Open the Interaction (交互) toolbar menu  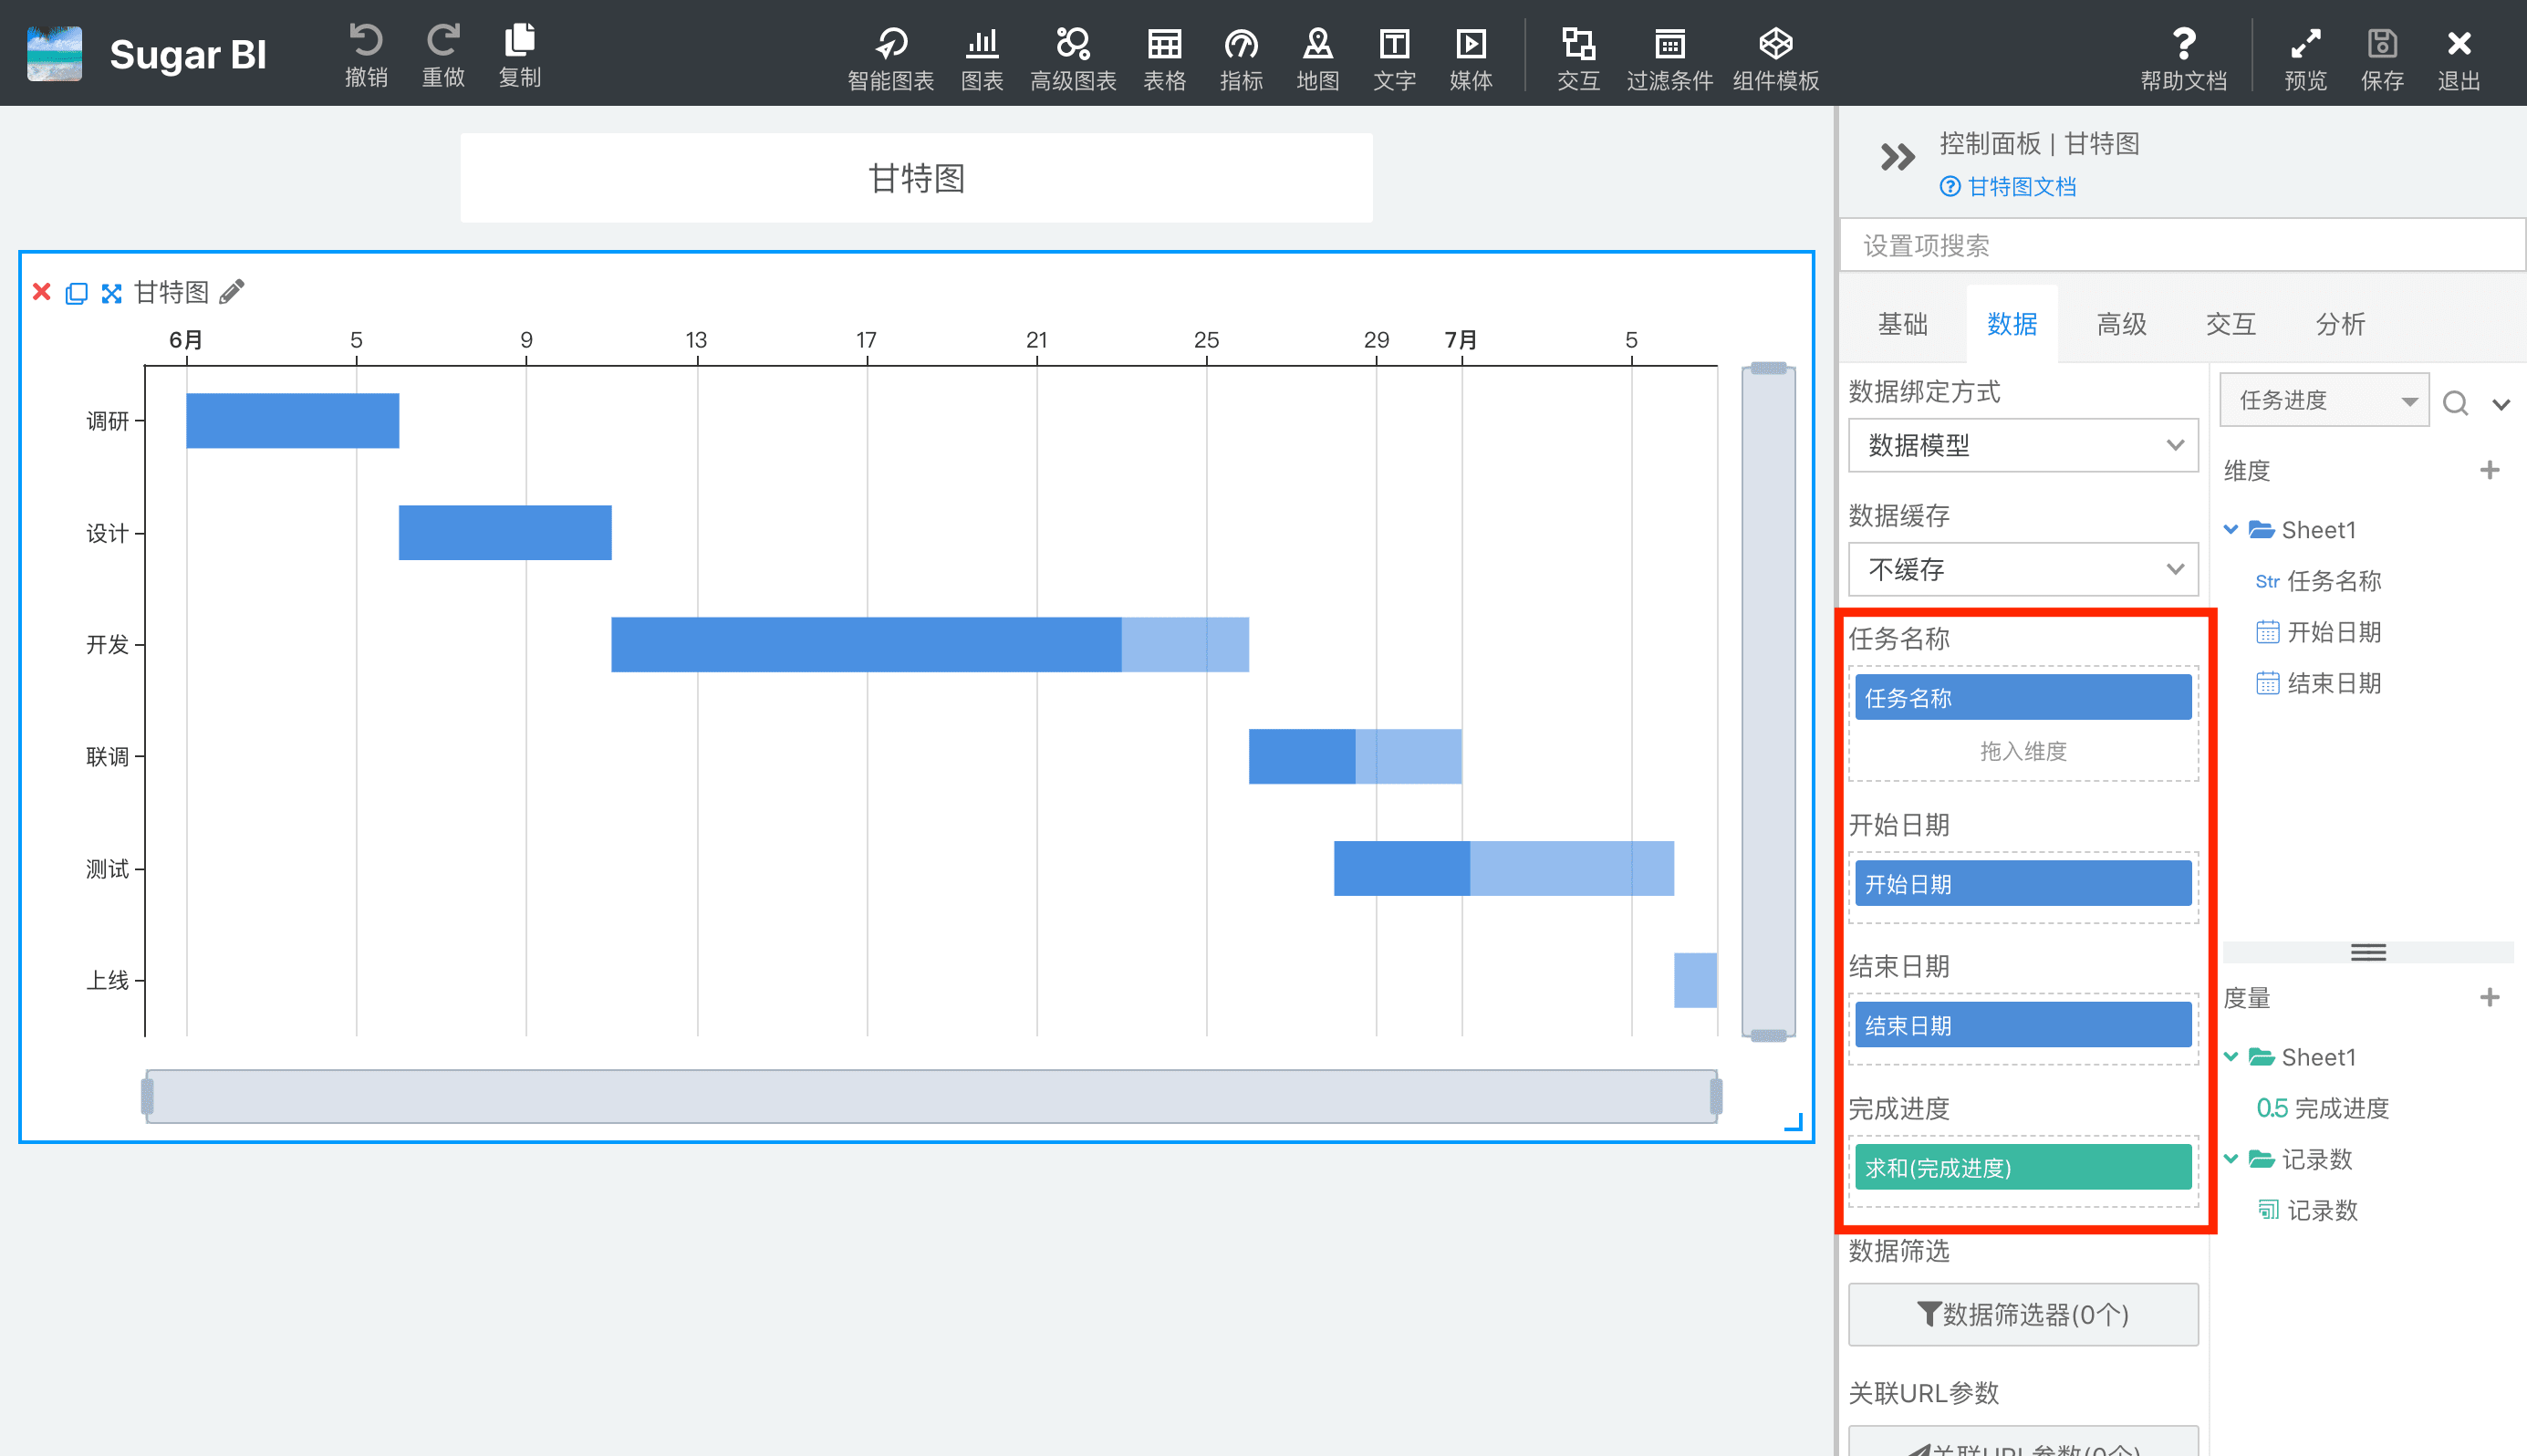[x=1578, y=58]
